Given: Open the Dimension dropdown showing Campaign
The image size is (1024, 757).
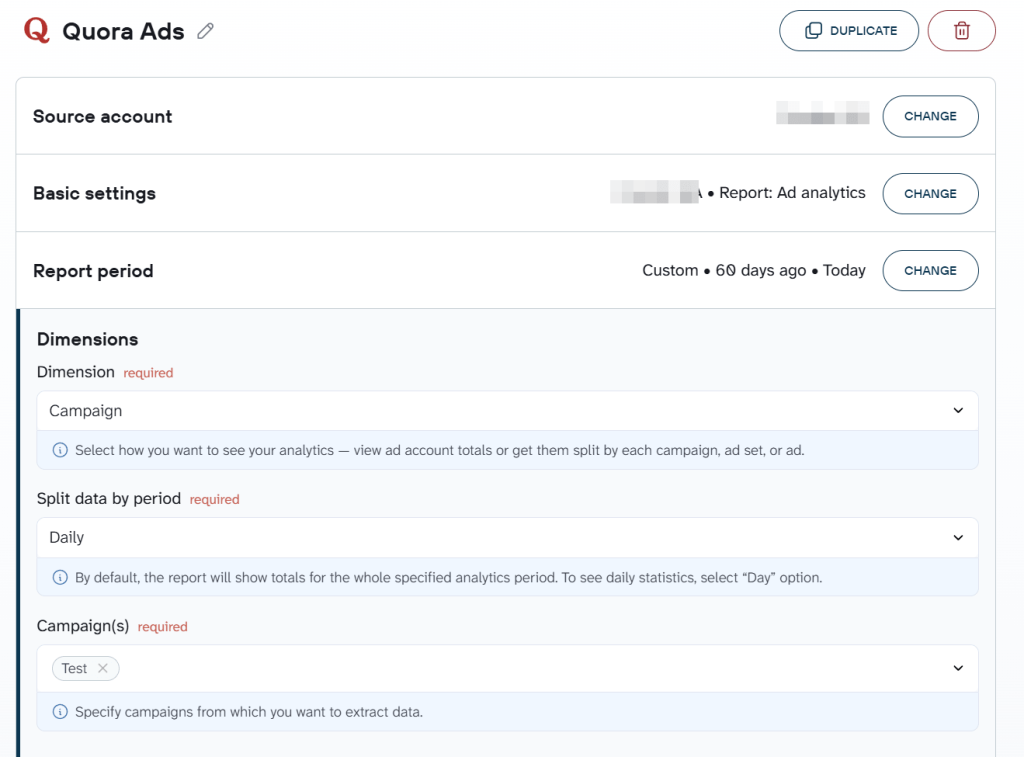Looking at the screenshot, I should pos(507,411).
